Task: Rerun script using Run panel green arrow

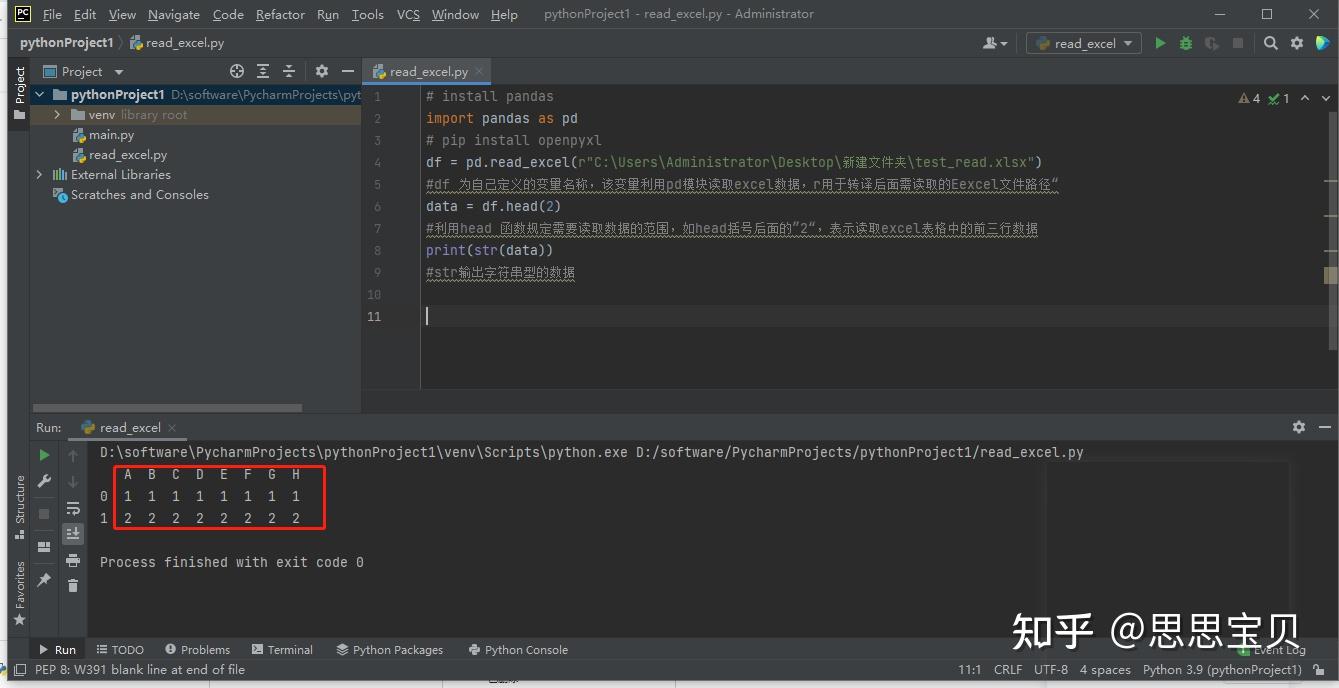Action: 44,455
